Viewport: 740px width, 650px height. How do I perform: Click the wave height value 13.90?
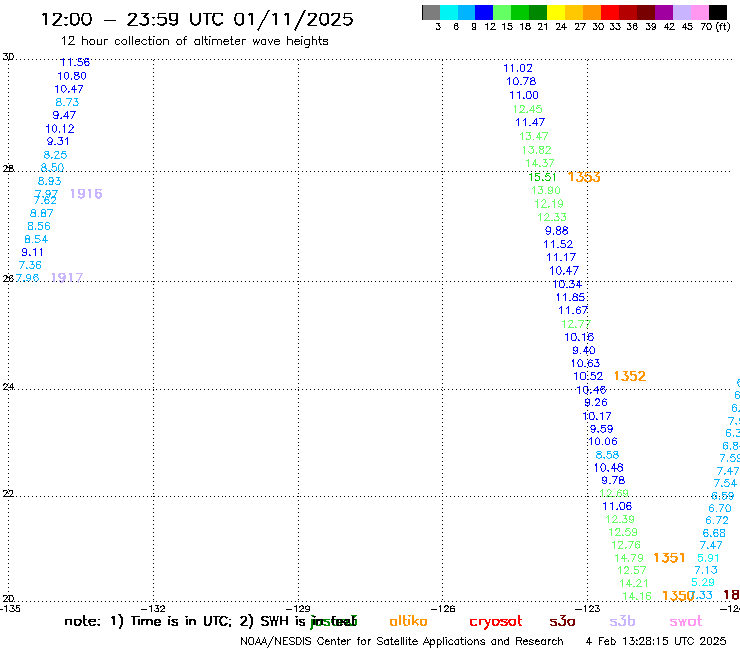[x=546, y=191]
